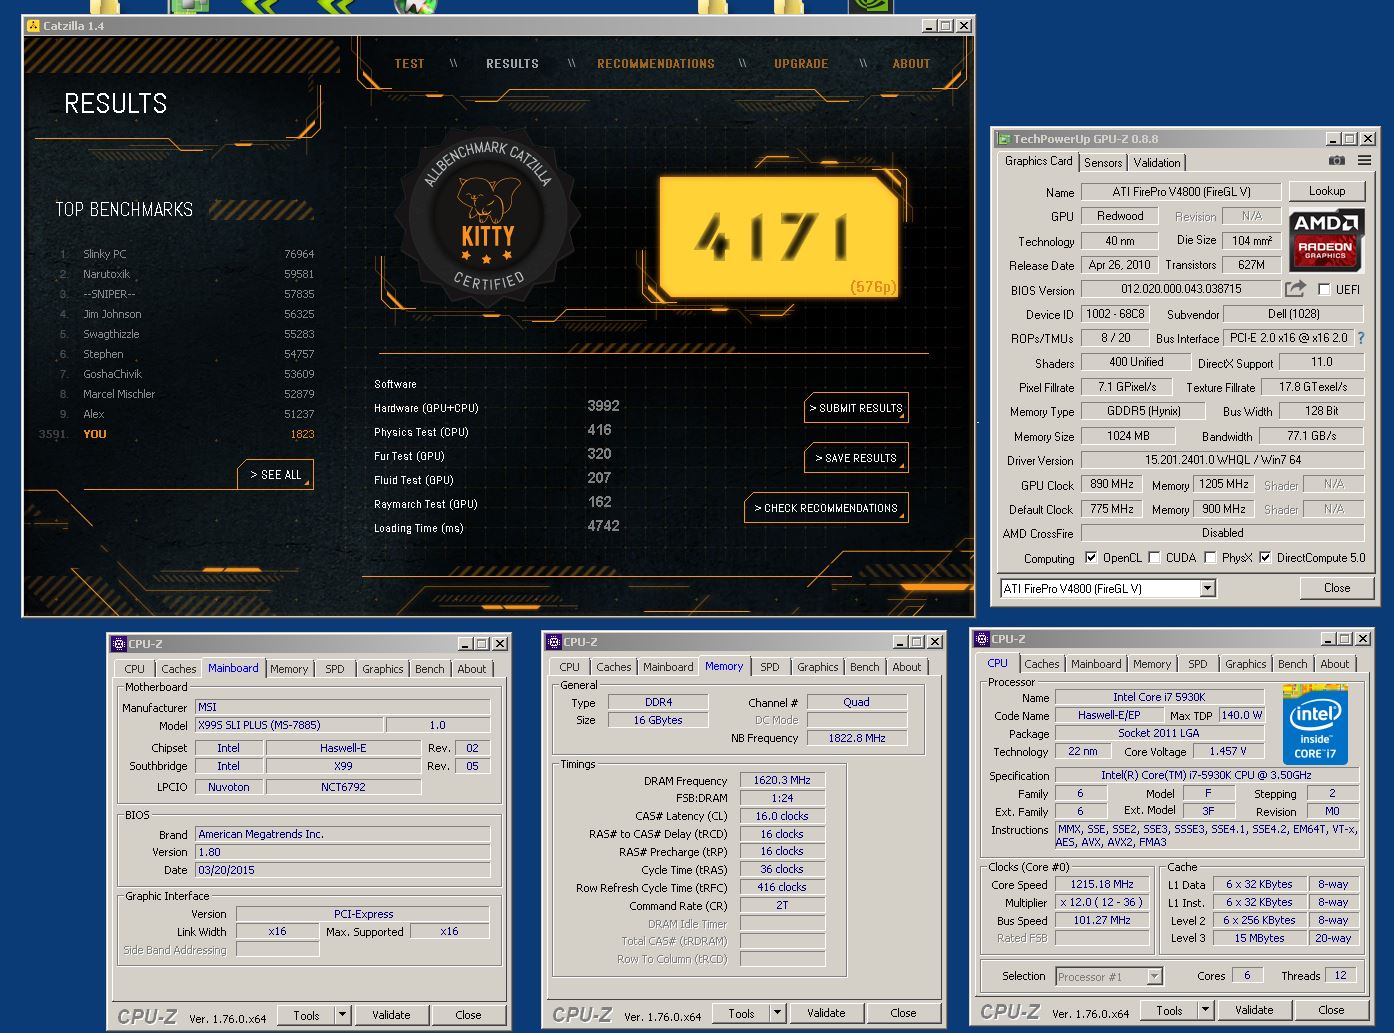Click the AMD Radeon Graphics logo
1394x1033 pixels.
click(x=1325, y=240)
